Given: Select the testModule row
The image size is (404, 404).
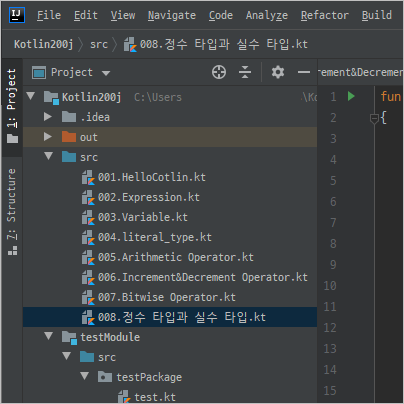Looking at the screenshot, I should click(170, 337).
